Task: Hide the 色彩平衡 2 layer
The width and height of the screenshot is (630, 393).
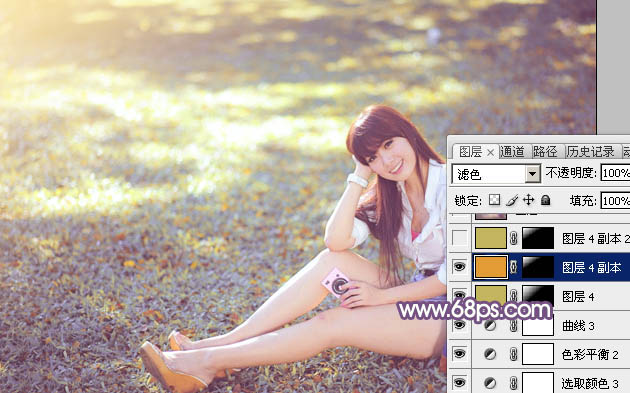Action: pos(460,354)
